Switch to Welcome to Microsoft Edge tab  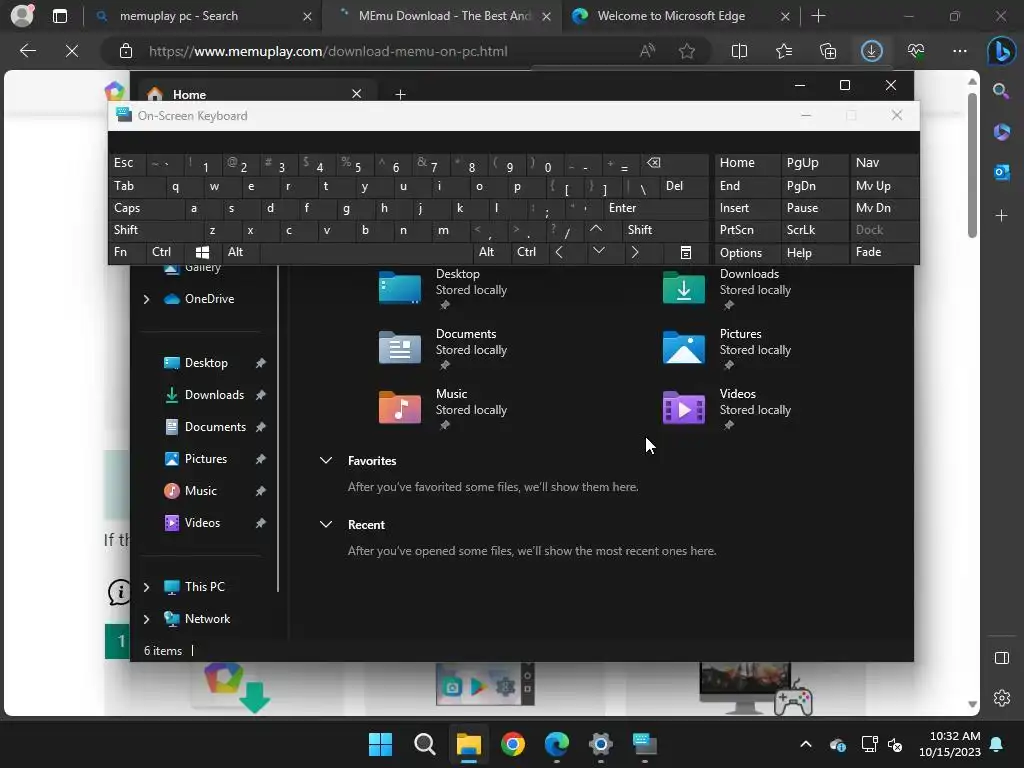tap(680, 16)
